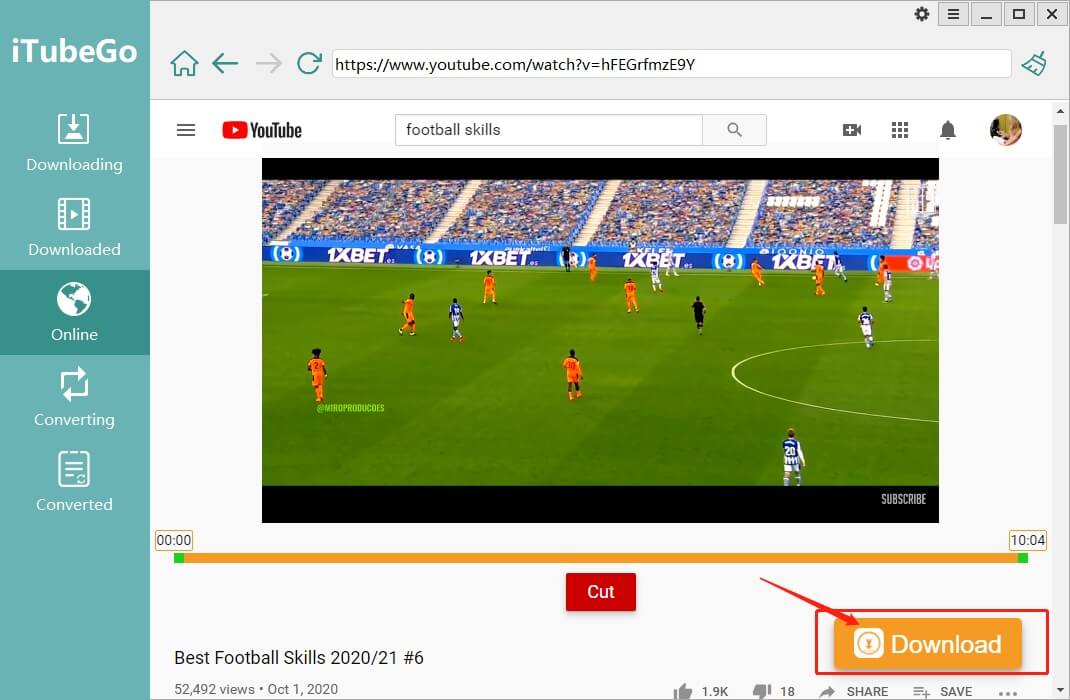This screenshot has height=700, width=1070.
Task: Open YouTube notifications bell
Action: pyautogui.click(x=948, y=130)
